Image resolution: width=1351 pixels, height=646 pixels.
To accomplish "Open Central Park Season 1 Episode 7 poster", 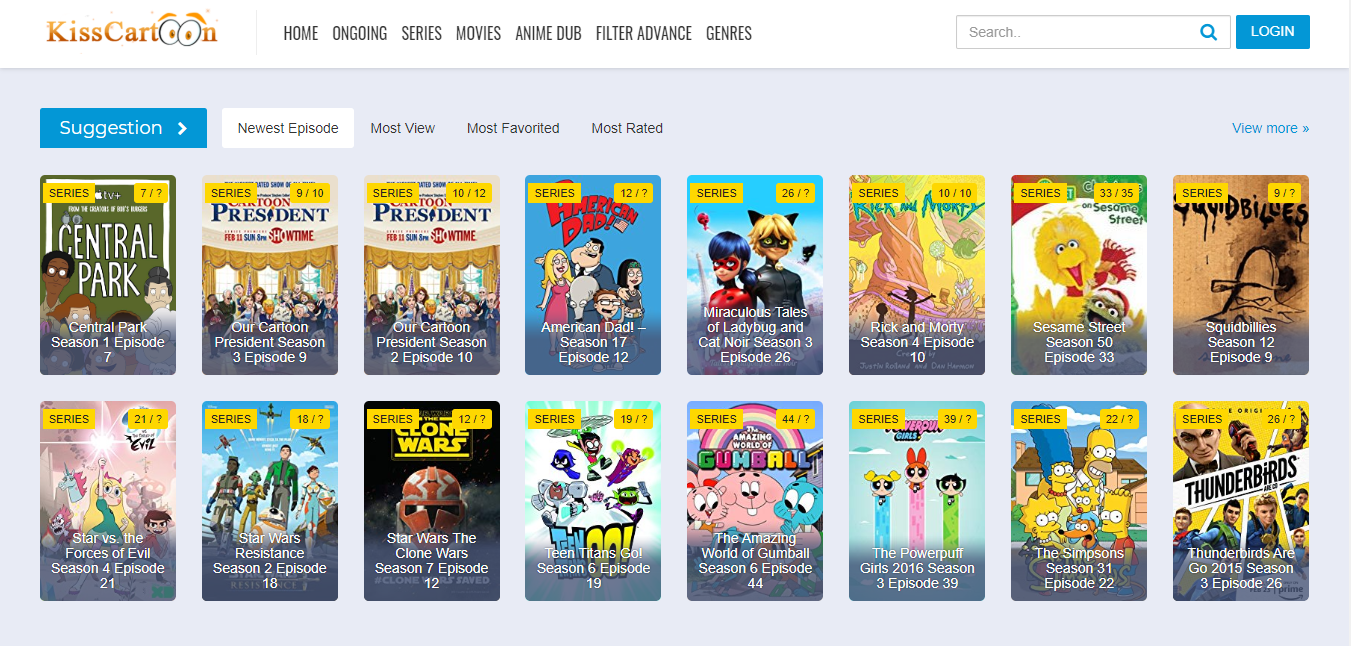I will click(x=108, y=275).
